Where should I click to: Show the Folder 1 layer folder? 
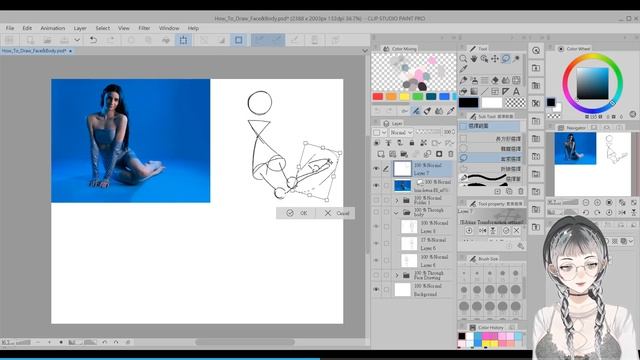pyautogui.click(x=376, y=200)
